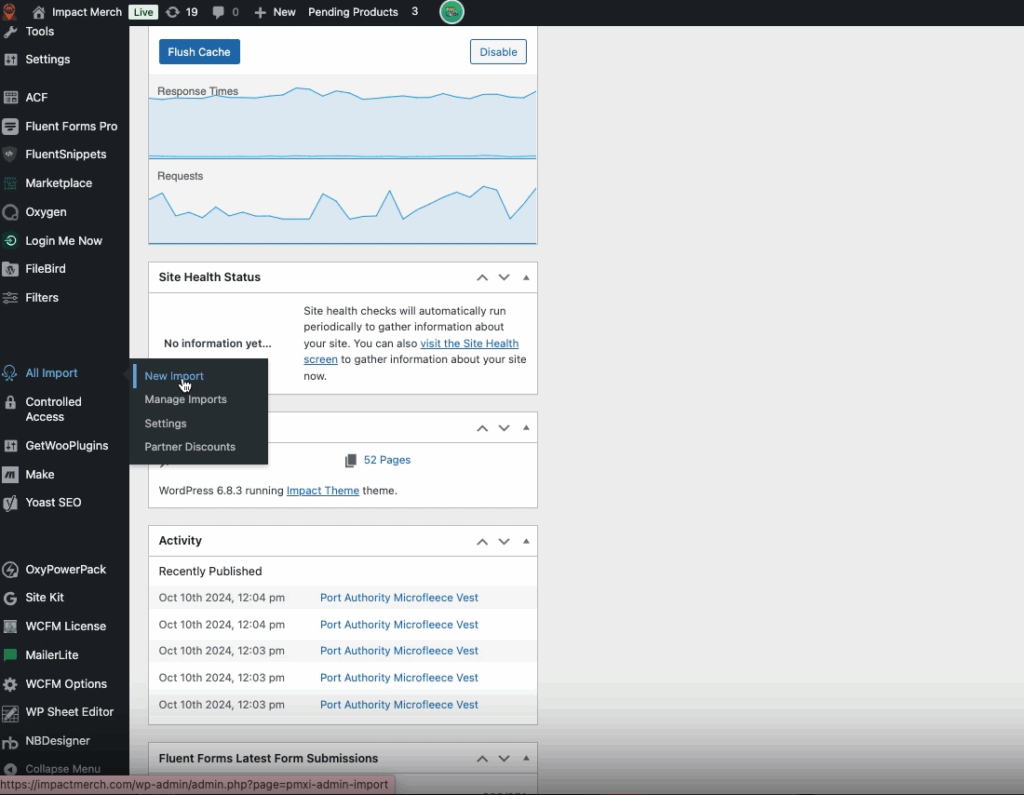Open the 52 Pages link

tap(386, 460)
